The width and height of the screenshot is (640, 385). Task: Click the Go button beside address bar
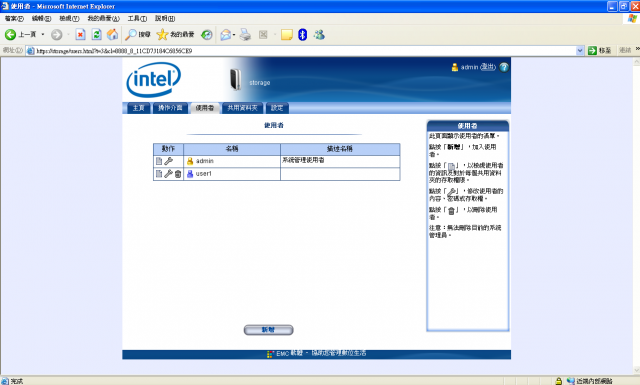(x=600, y=51)
